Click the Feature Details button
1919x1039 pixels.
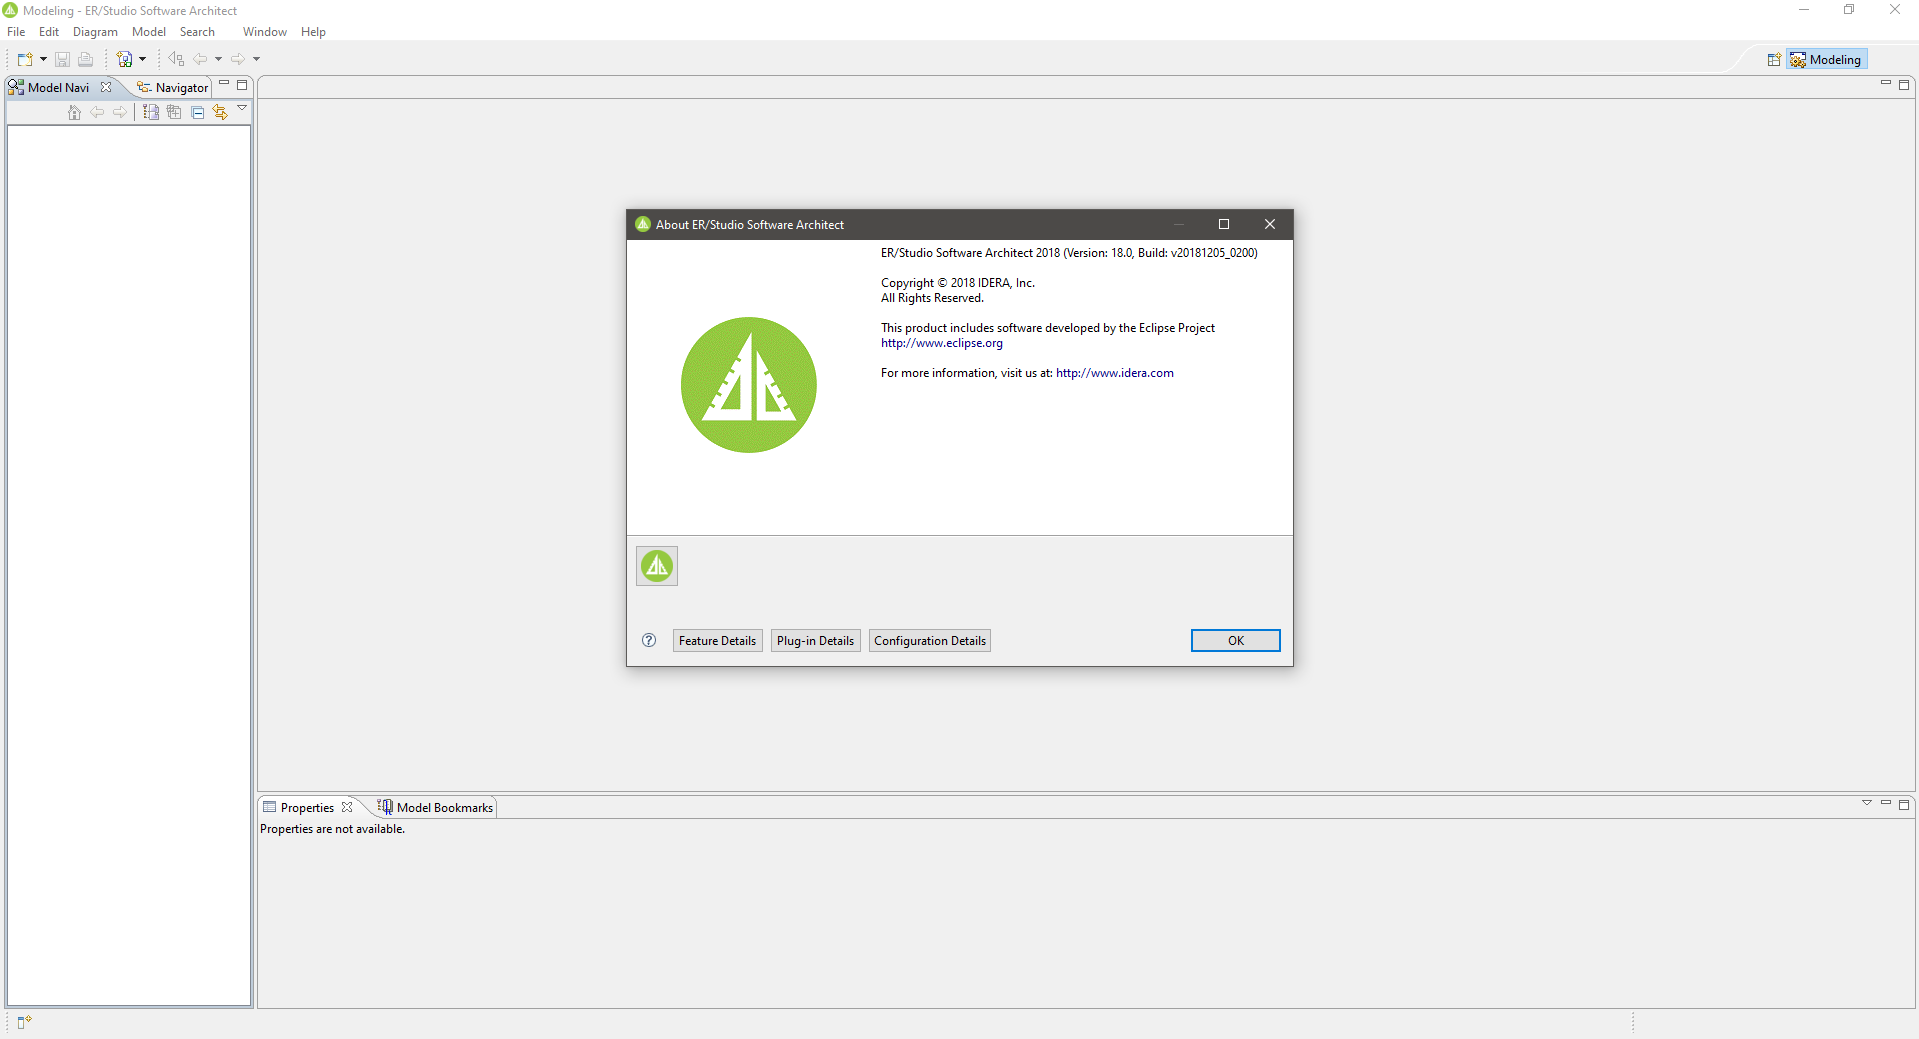[x=718, y=641]
